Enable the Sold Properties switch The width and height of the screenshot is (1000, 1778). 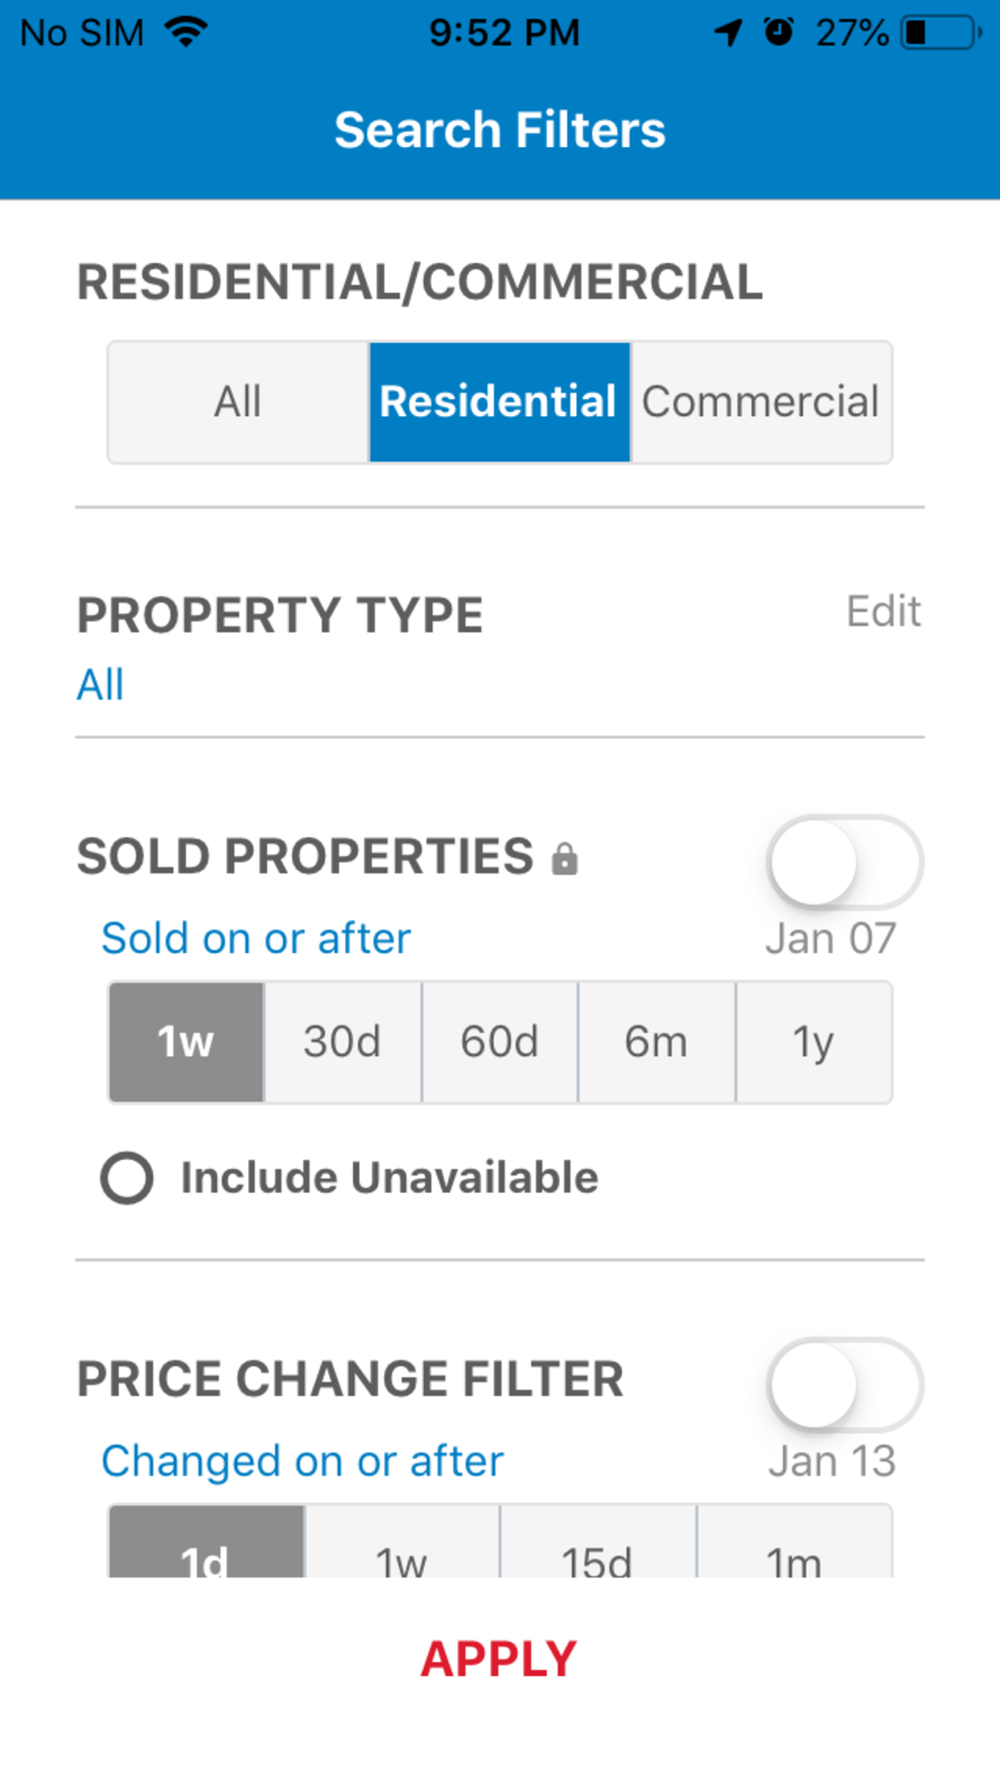(x=845, y=862)
